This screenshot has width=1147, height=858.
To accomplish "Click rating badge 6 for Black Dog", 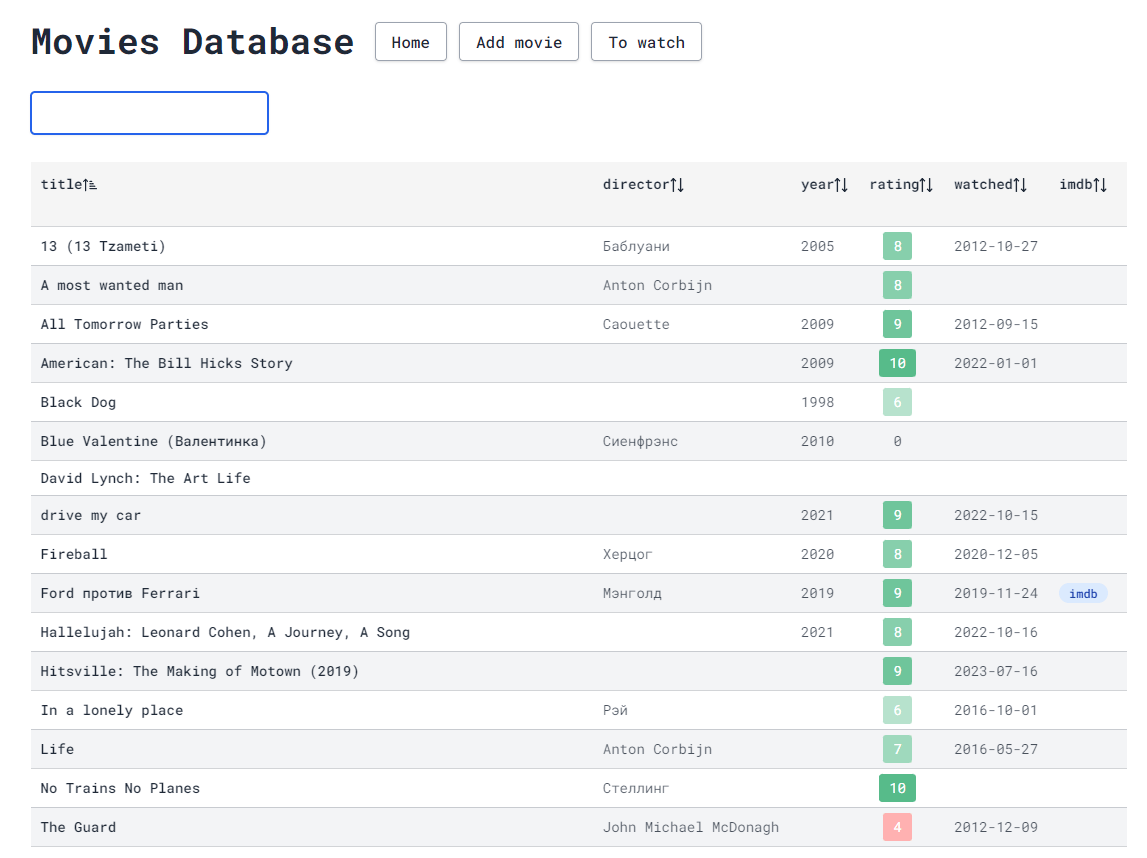I will pyautogui.click(x=898, y=402).
